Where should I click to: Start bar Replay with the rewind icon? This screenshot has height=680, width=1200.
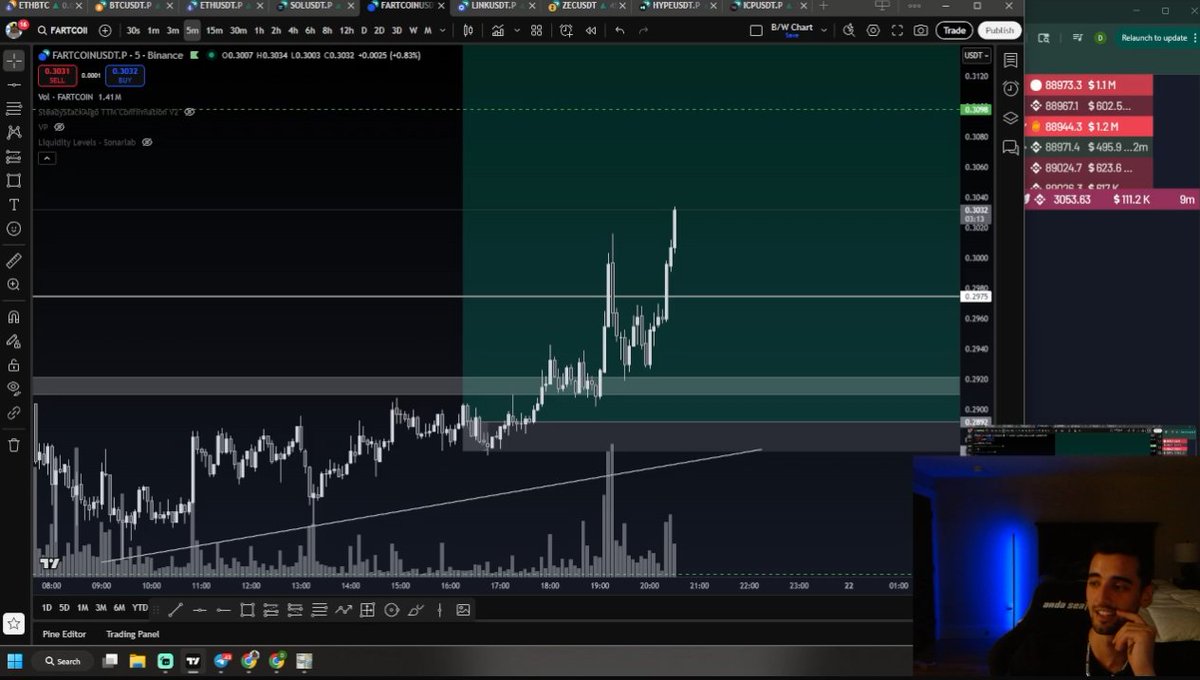591,31
